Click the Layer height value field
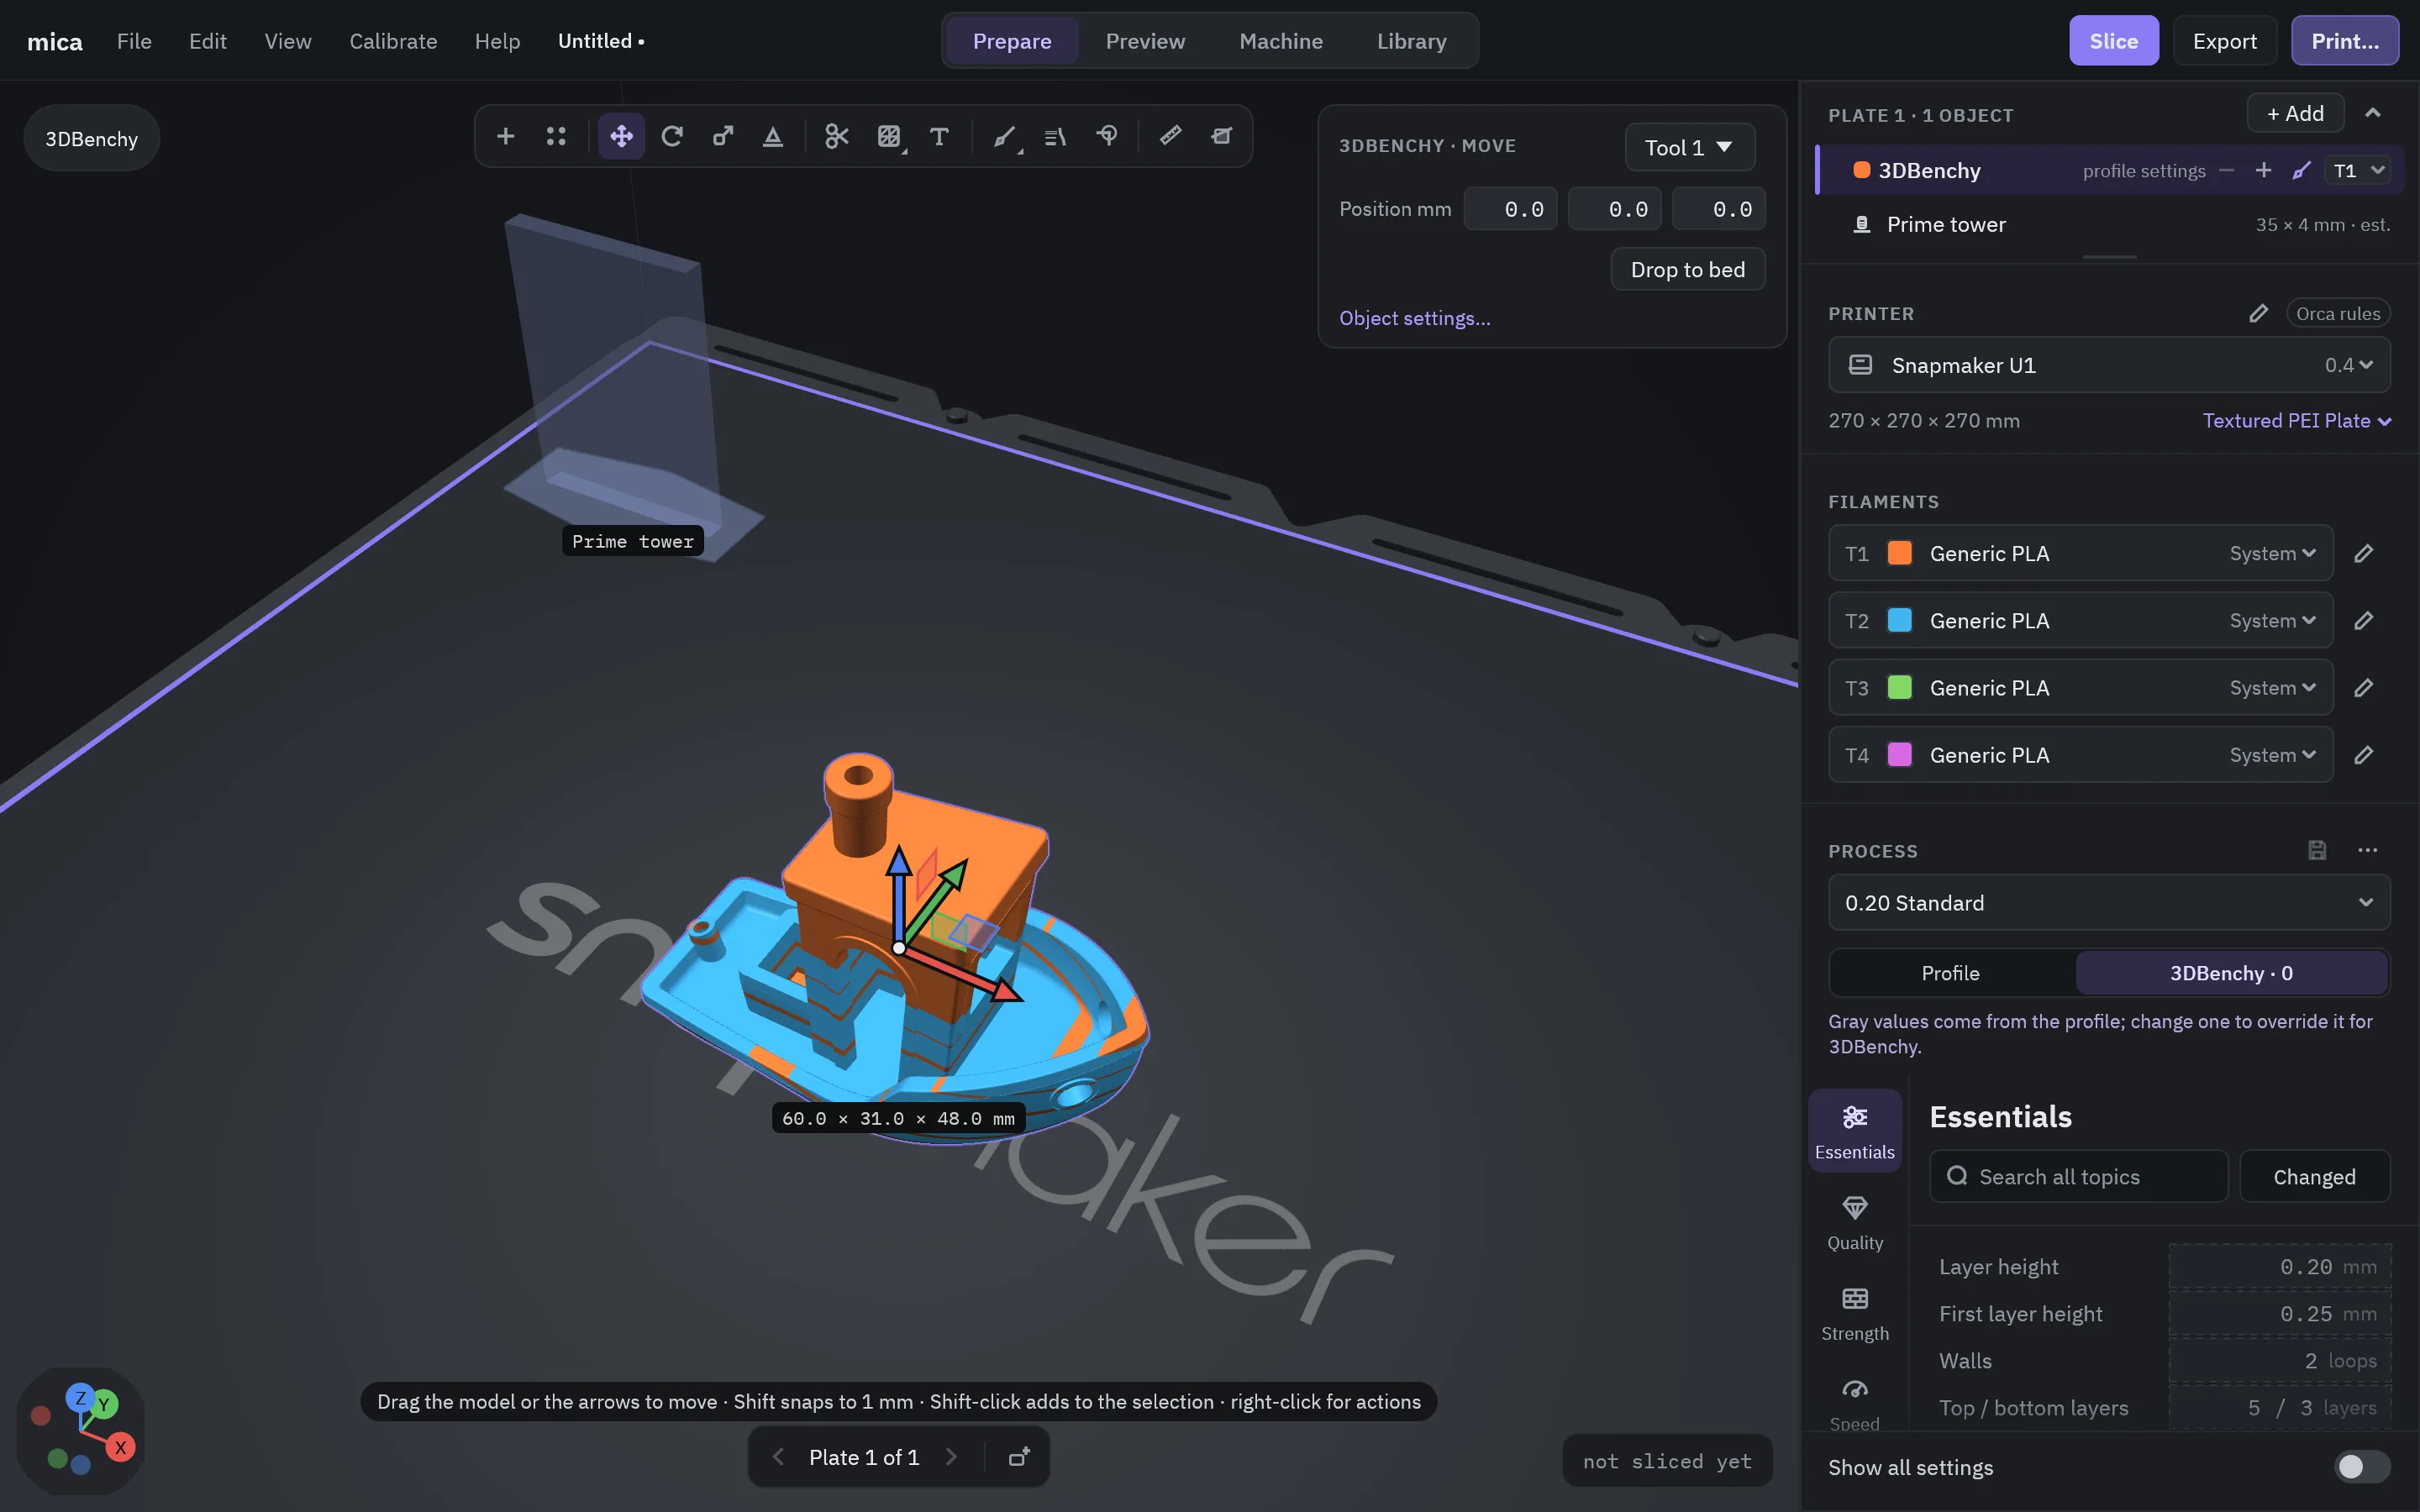The width and height of the screenshot is (2420, 1512). (2280, 1267)
